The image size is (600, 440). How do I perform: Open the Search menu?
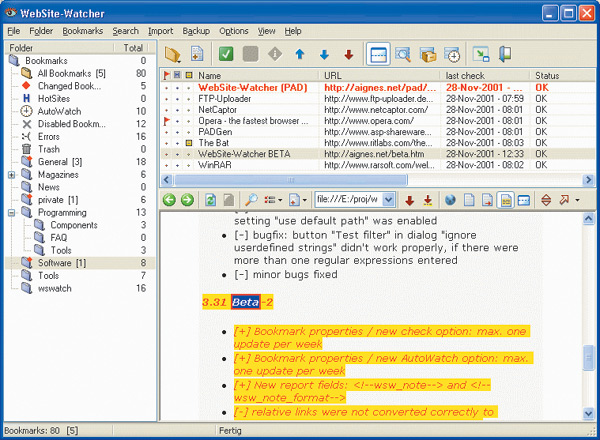pos(126,31)
